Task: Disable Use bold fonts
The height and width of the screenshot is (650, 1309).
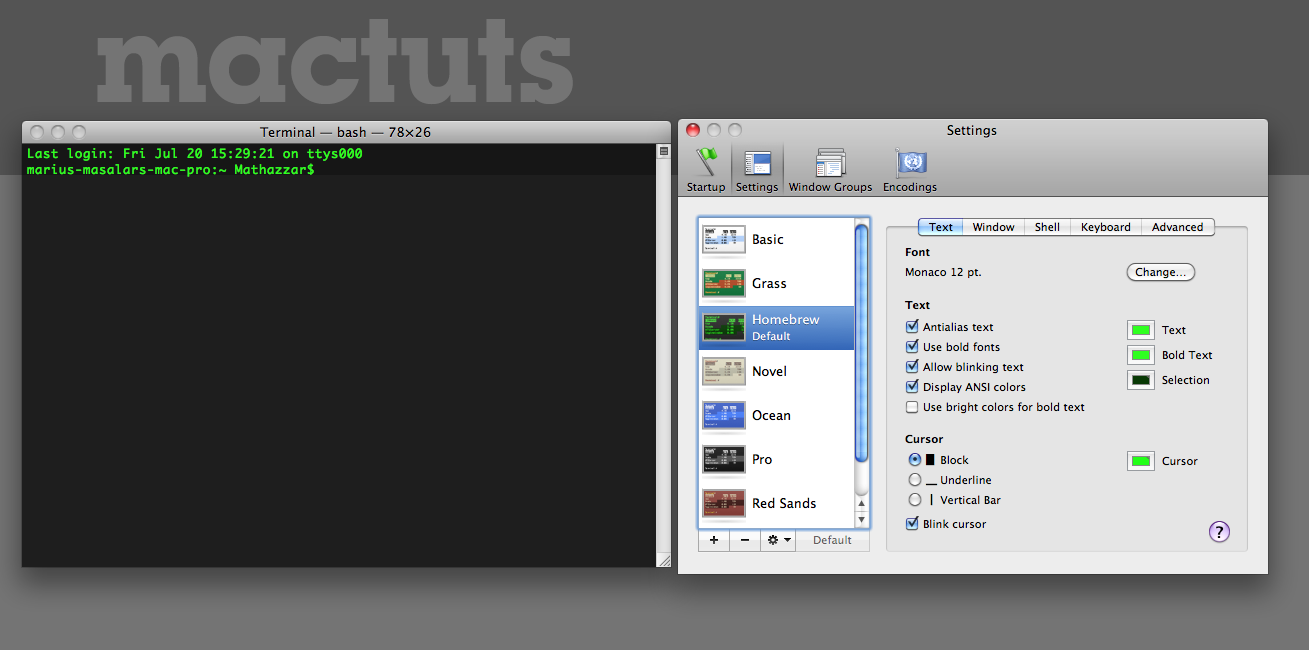Action: 912,347
